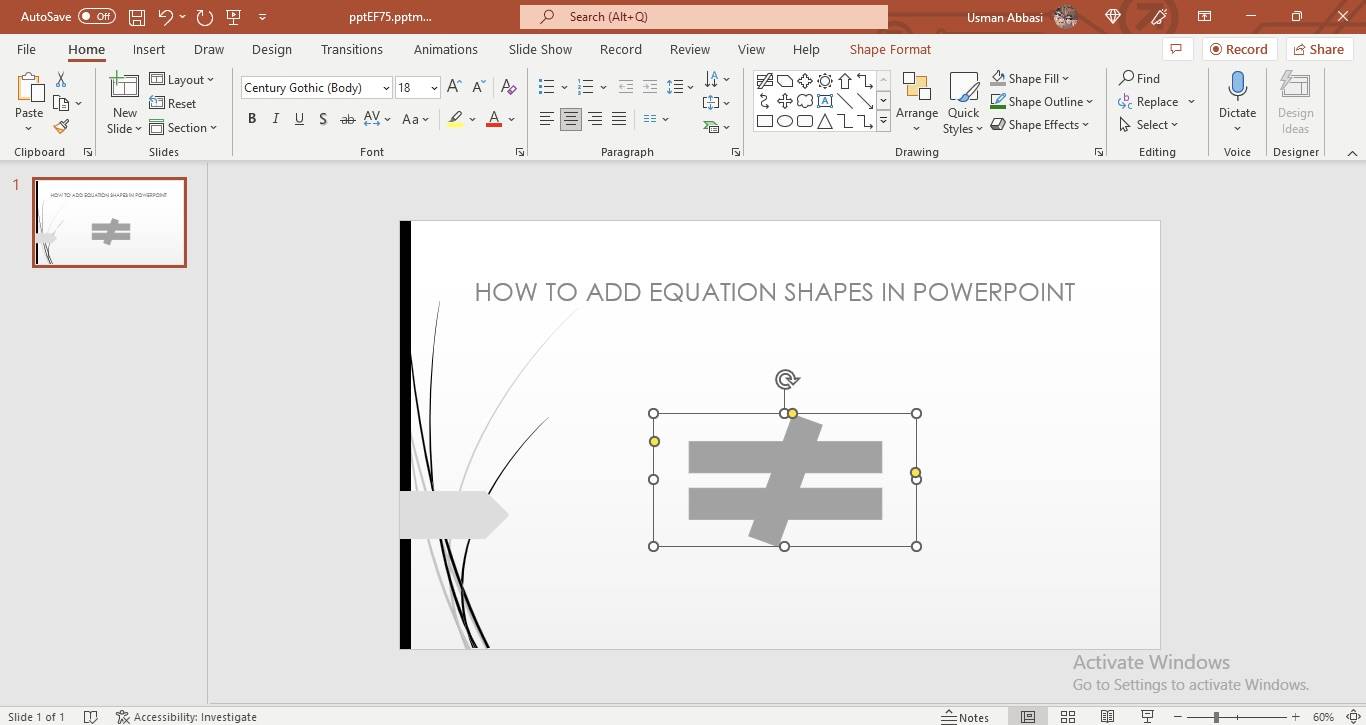Click Increase List Level indent icon
The width and height of the screenshot is (1366, 725).
click(x=650, y=88)
